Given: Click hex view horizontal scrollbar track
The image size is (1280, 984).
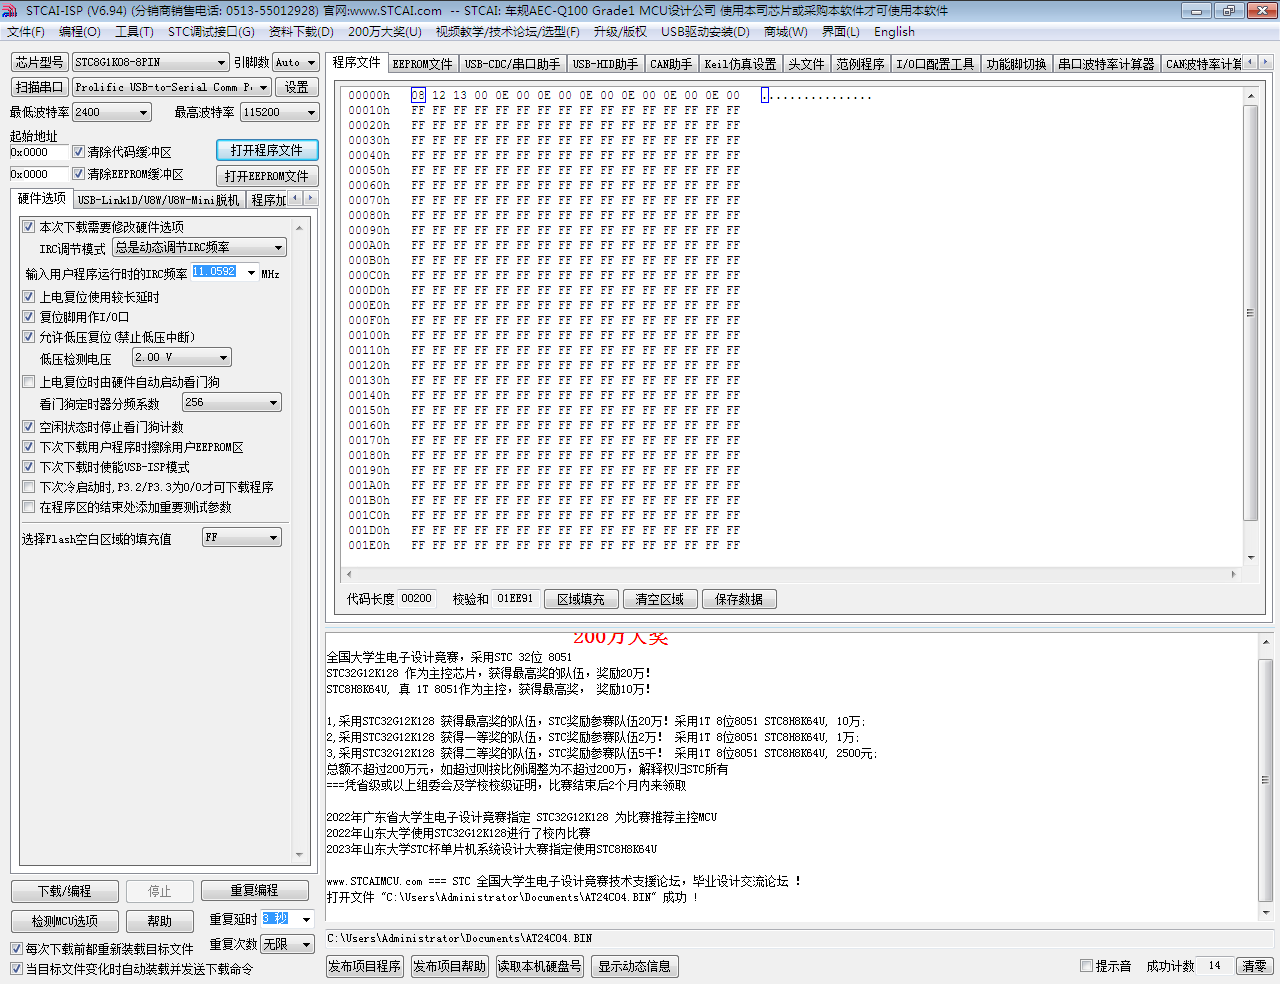Looking at the screenshot, I should [x=791, y=574].
